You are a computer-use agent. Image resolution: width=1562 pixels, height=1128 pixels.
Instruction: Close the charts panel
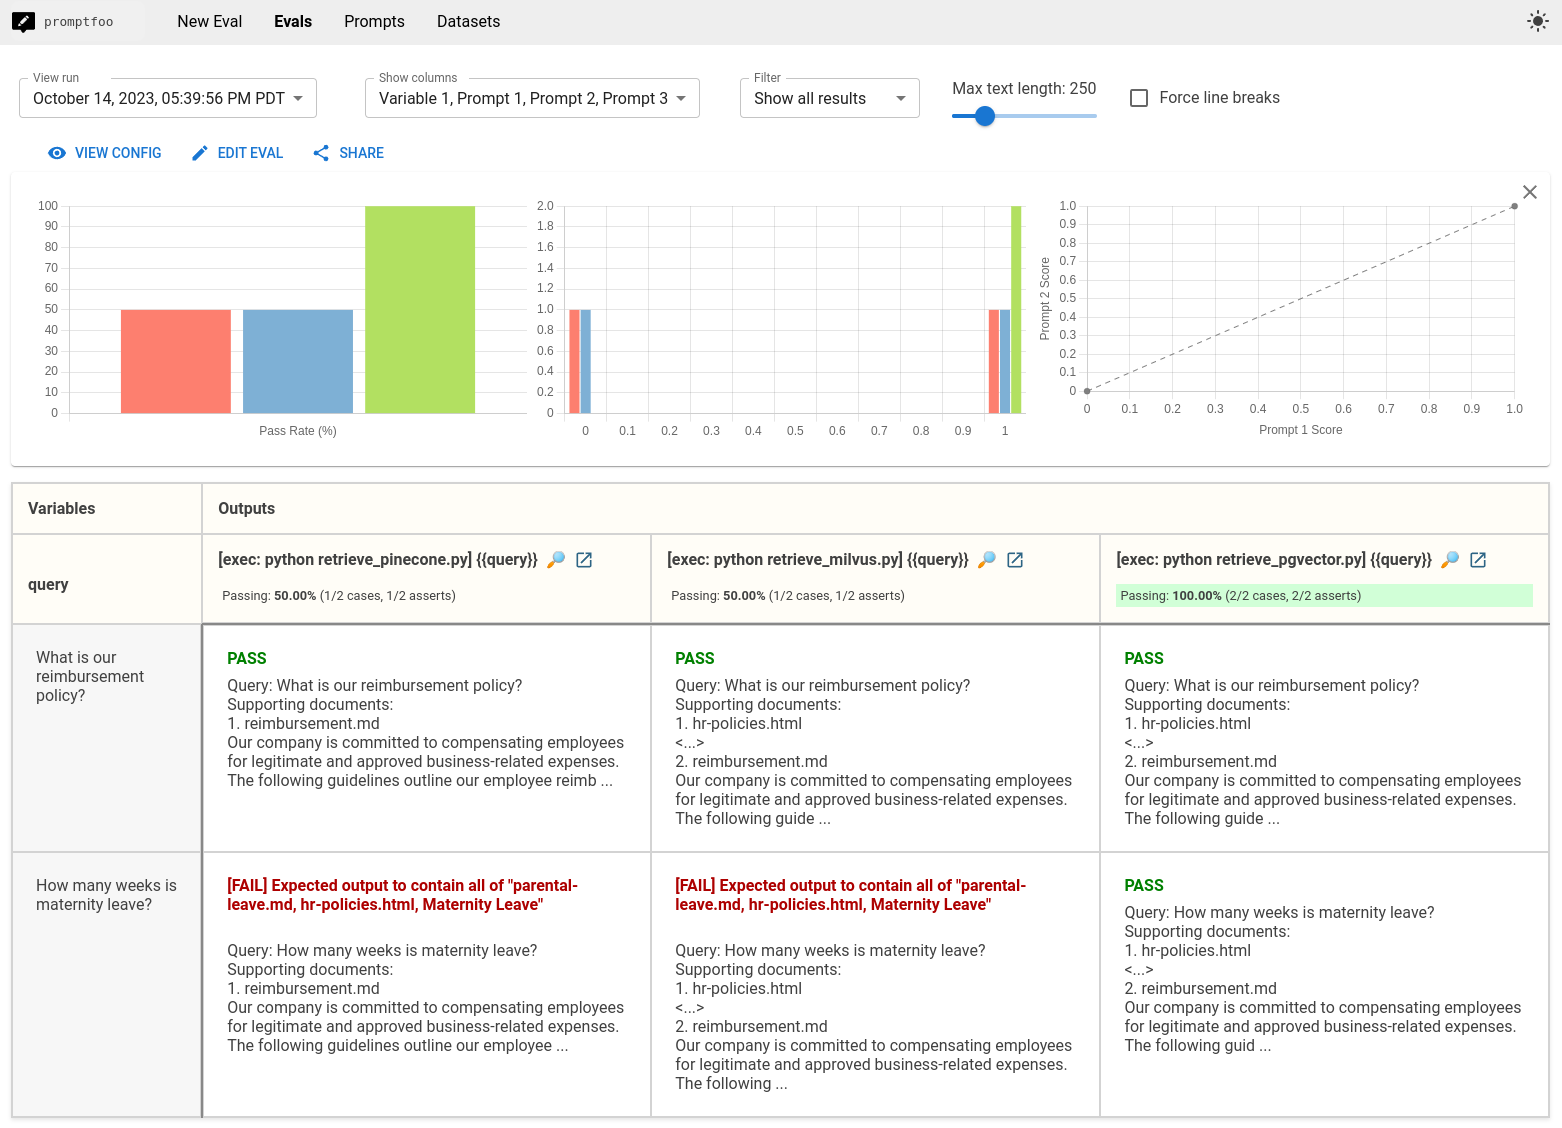point(1529,192)
